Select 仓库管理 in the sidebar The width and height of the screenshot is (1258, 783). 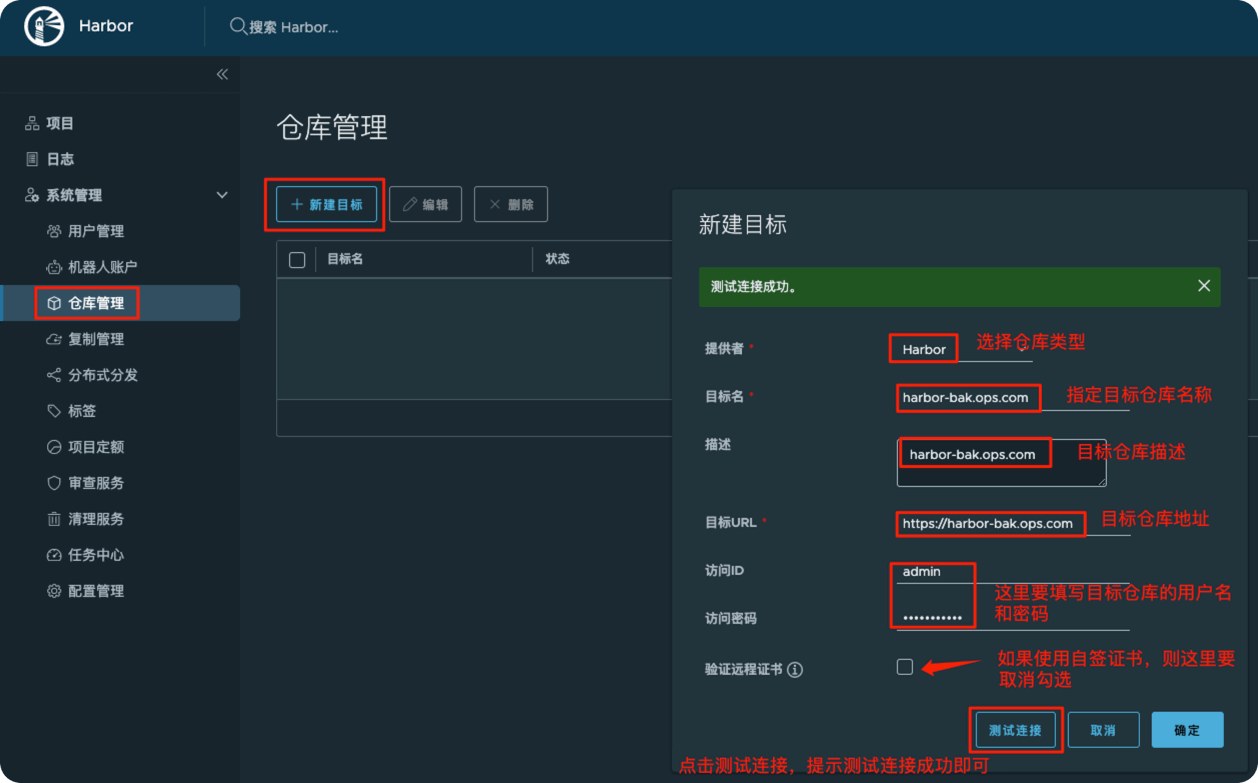click(120, 303)
